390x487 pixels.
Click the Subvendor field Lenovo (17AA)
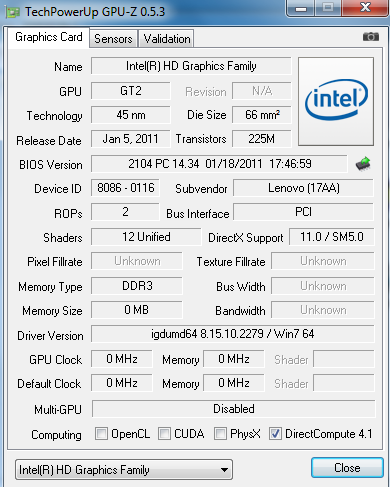click(303, 188)
